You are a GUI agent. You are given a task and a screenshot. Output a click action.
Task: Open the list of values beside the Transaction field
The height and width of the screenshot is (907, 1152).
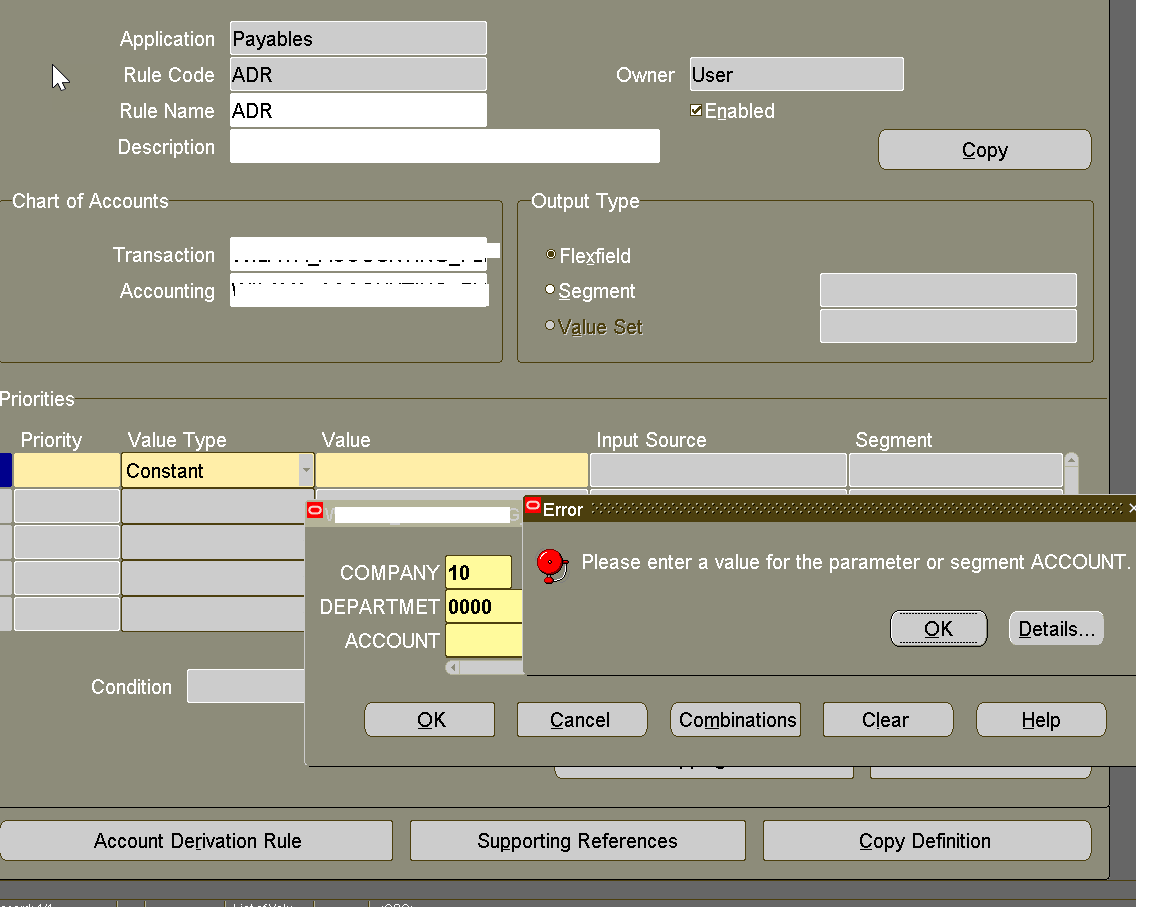tap(493, 249)
